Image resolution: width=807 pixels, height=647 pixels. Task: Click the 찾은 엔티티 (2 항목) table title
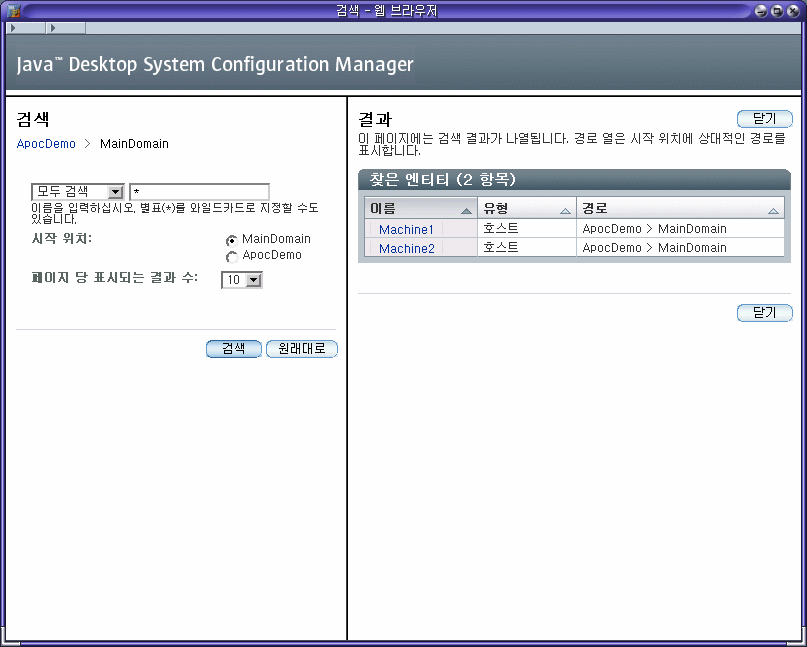(x=443, y=180)
